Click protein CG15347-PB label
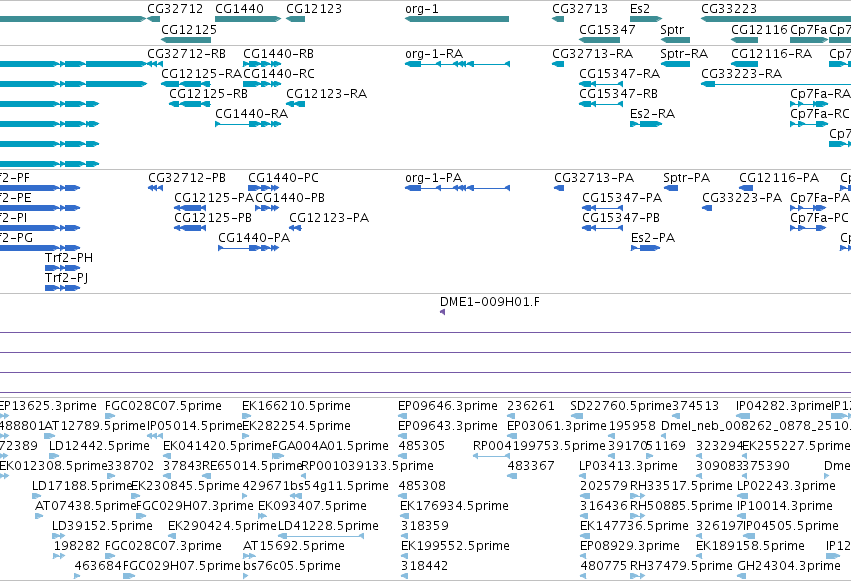 click(x=621, y=218)
